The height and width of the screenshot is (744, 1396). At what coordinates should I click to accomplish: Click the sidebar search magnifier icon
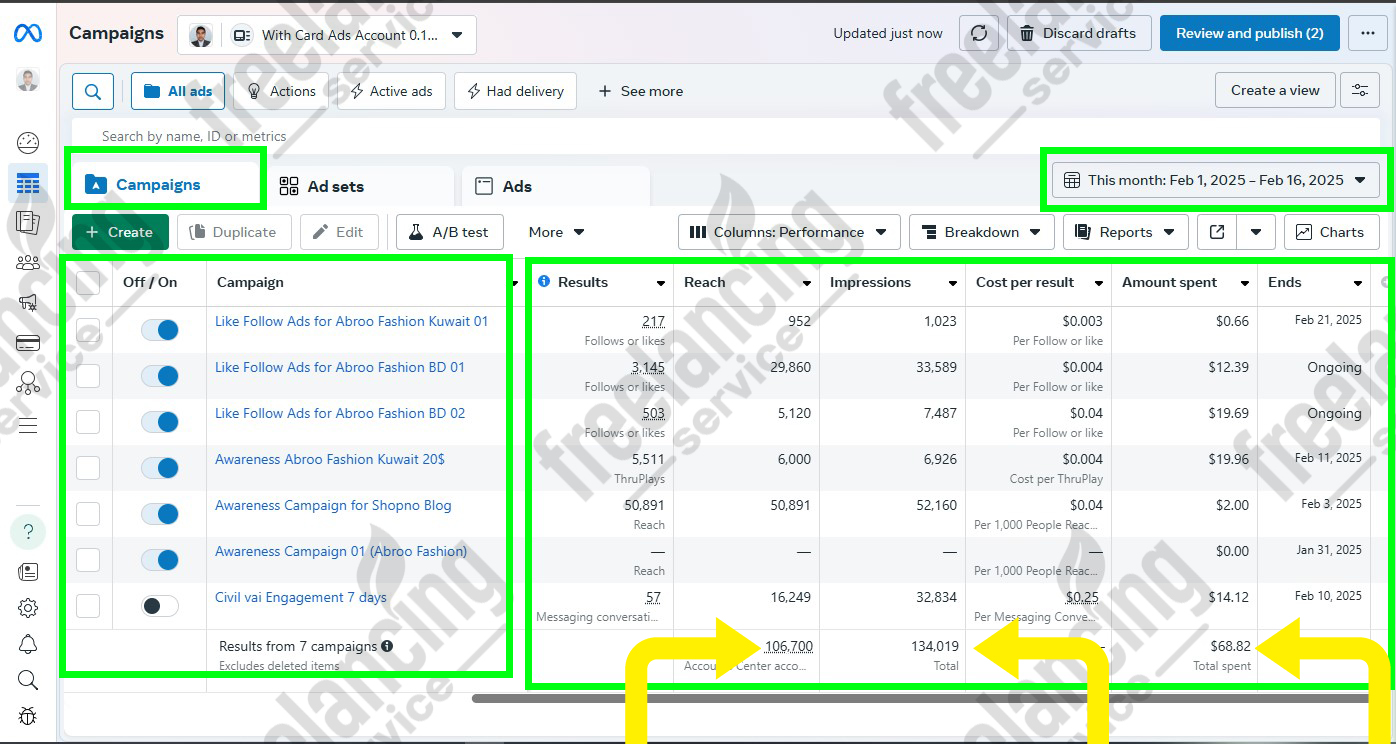(28, 680)
